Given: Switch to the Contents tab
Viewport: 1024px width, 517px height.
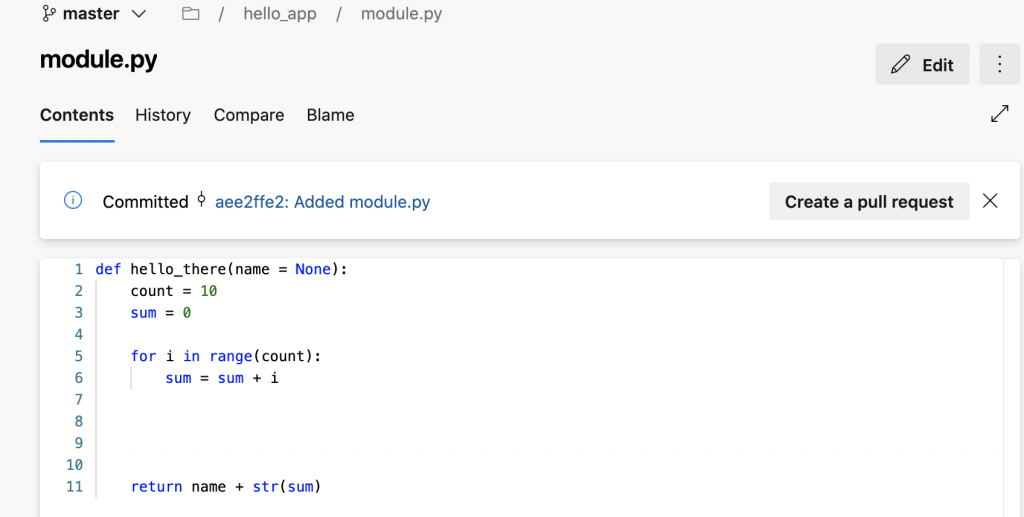Looking at the screenshot, I should pos(77,115).
